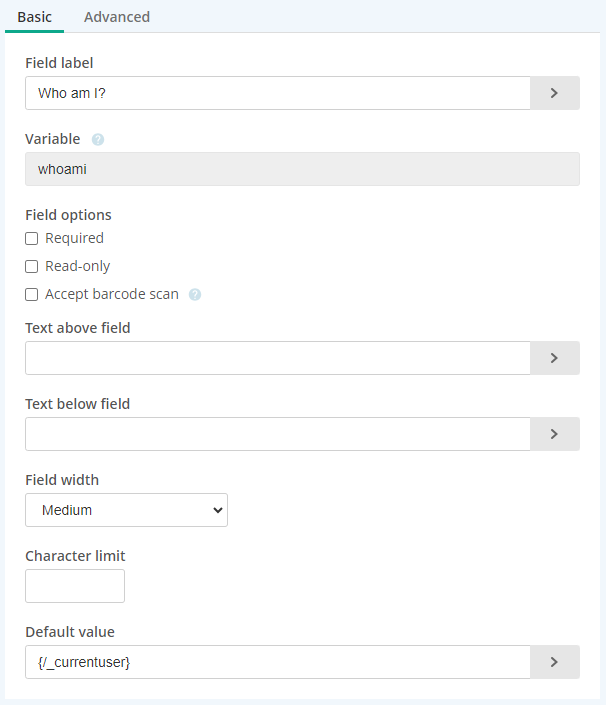The image size is (606, 705).
Task: Open the arrow button for Default value
Action: point(554,662)
